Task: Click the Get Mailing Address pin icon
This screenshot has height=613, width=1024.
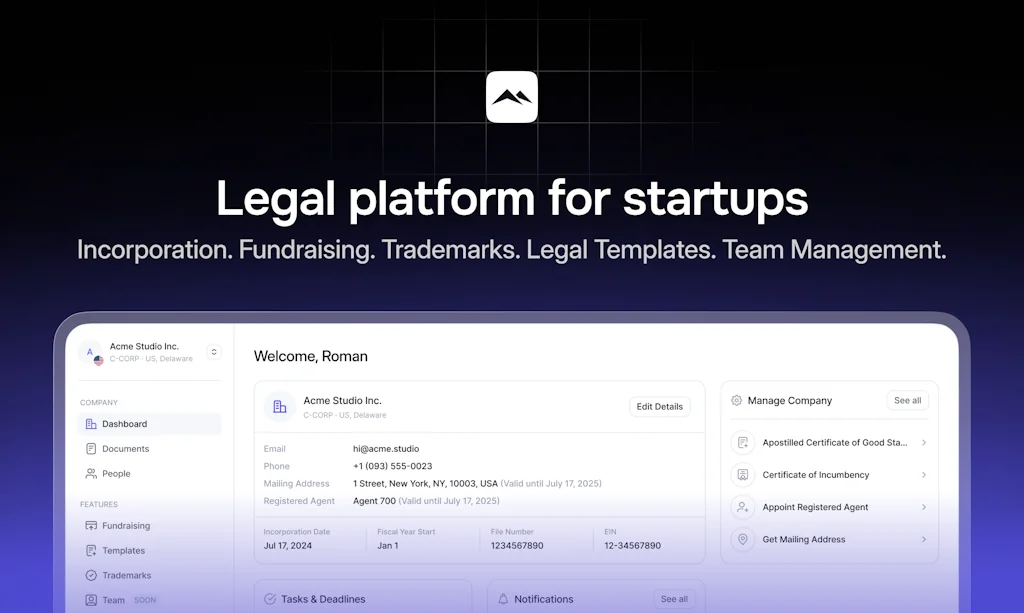Action: click(743, 539)
